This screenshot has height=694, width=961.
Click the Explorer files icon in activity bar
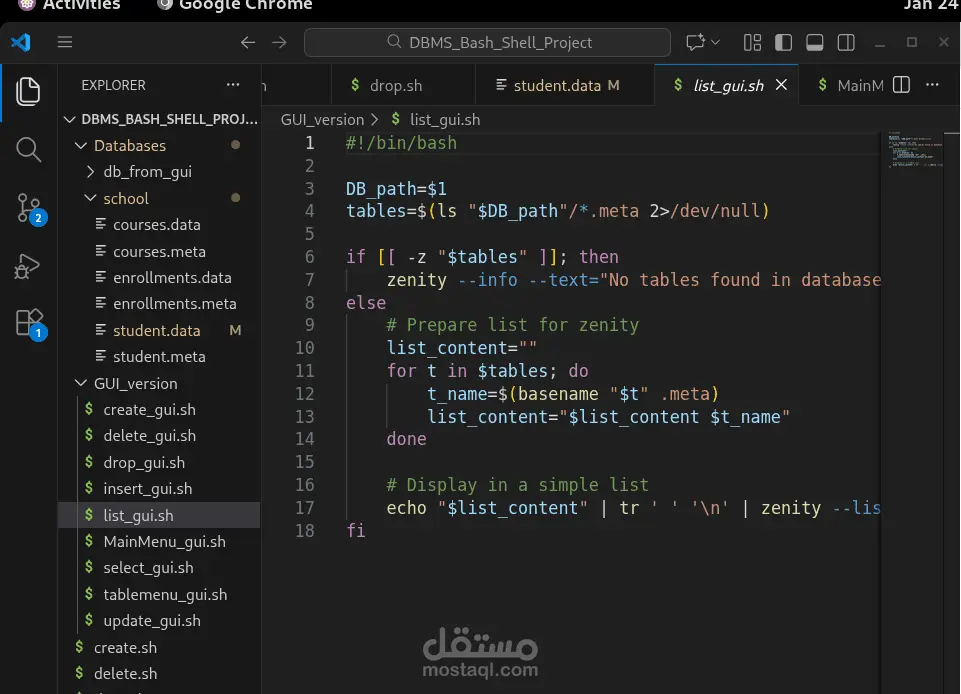[x=28, y=91]
